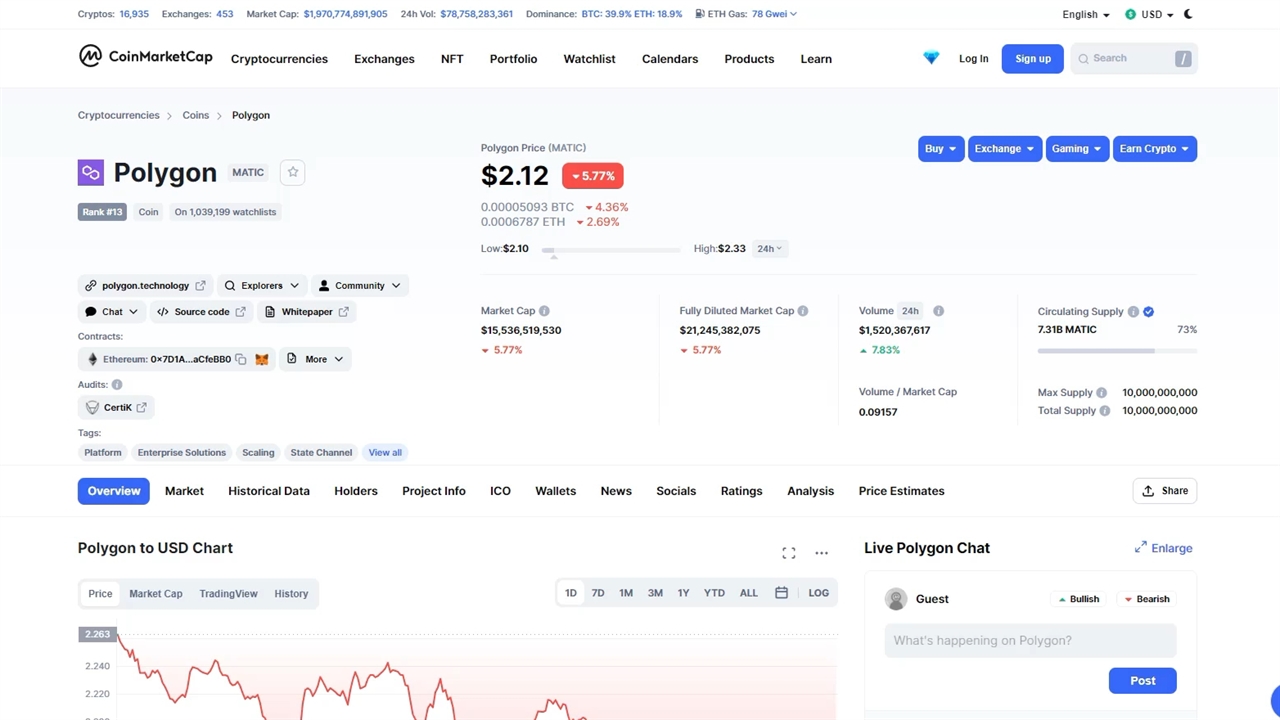Open the Explorers dropdown

pos(262,286)
